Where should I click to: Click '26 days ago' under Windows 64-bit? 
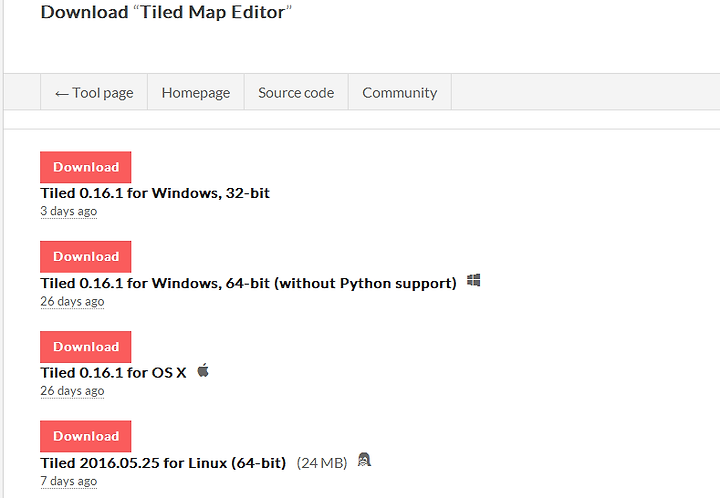[x=72, y=301]
